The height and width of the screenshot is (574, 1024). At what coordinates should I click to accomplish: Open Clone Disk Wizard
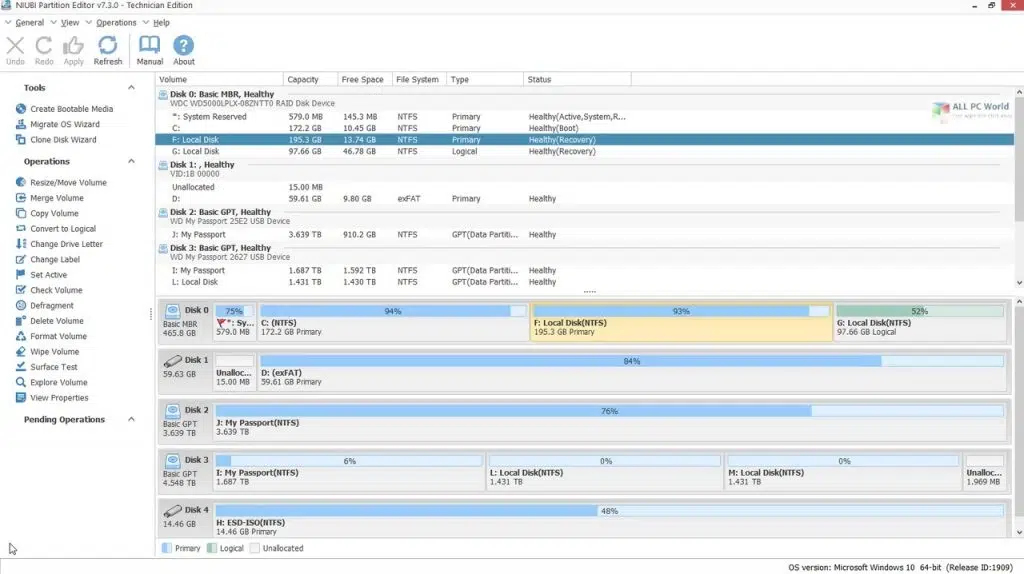coord(63,140)
